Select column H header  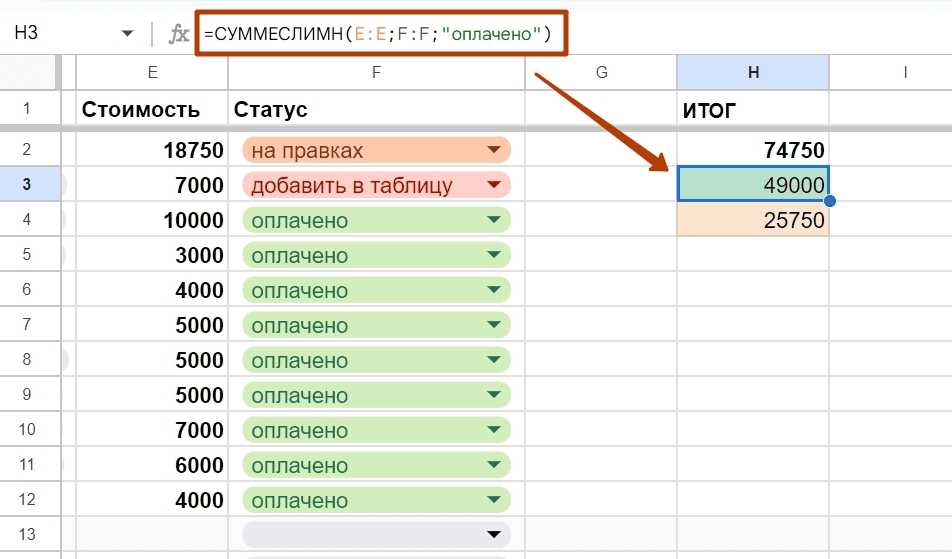(x=753, y=72)
